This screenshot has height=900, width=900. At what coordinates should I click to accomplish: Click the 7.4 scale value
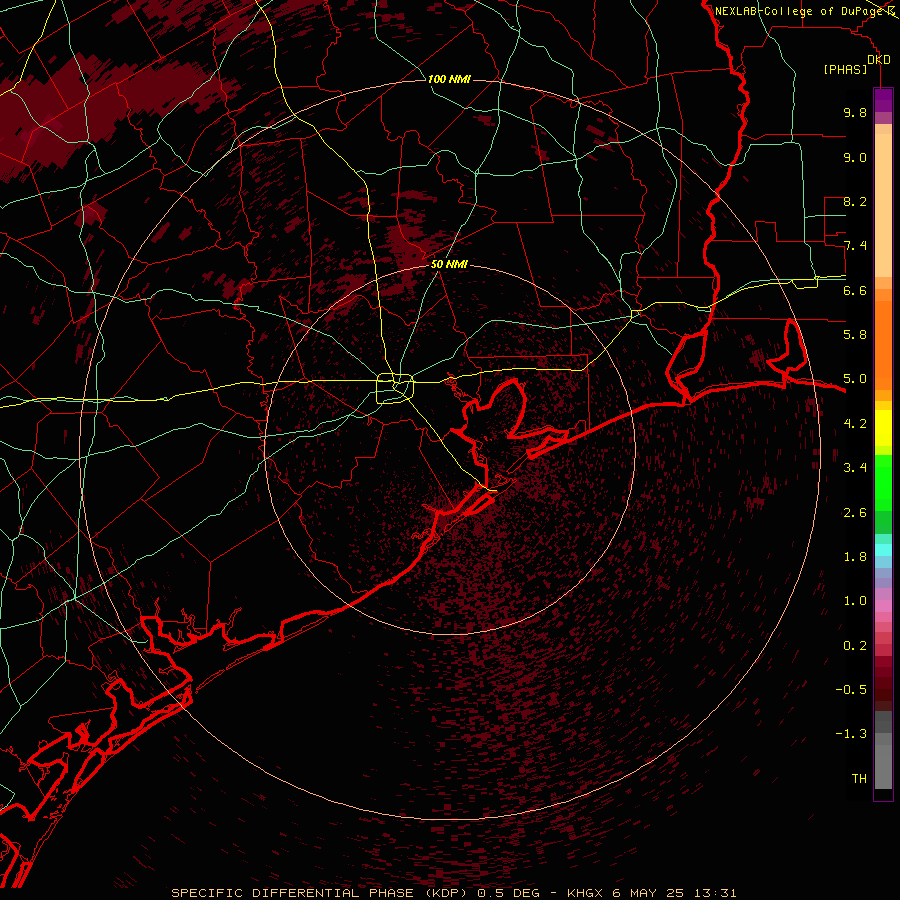click(x=855, y=246)
